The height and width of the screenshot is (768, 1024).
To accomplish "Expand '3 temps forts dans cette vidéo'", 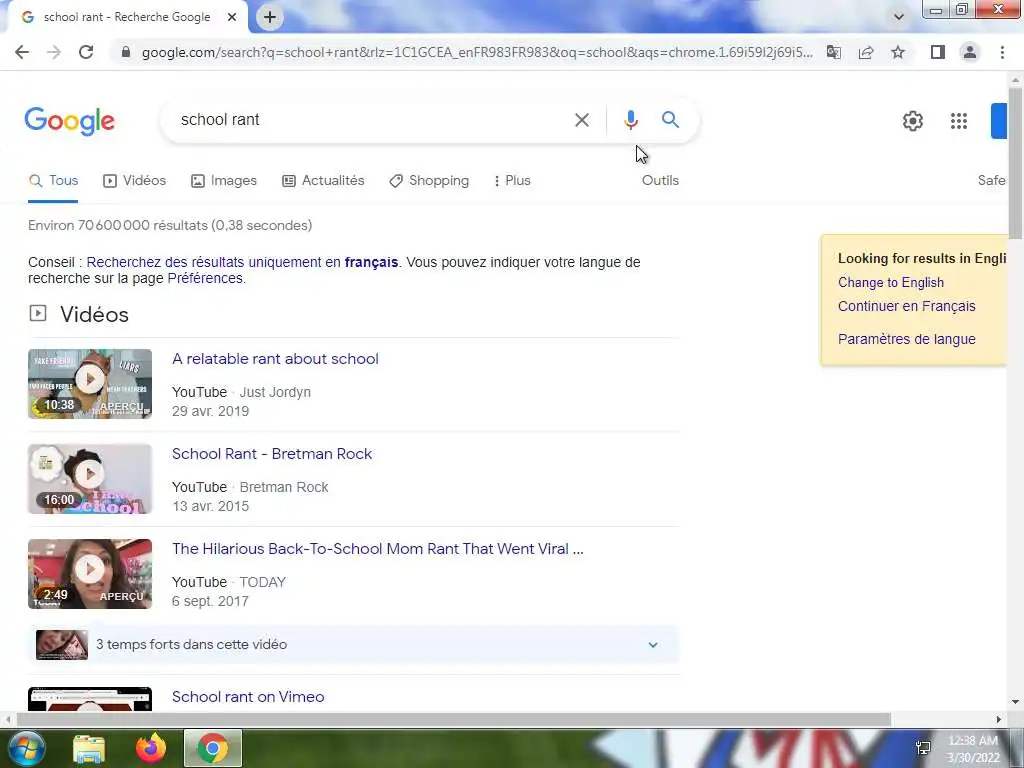I will pyautogui.click(x=353, y=645).
